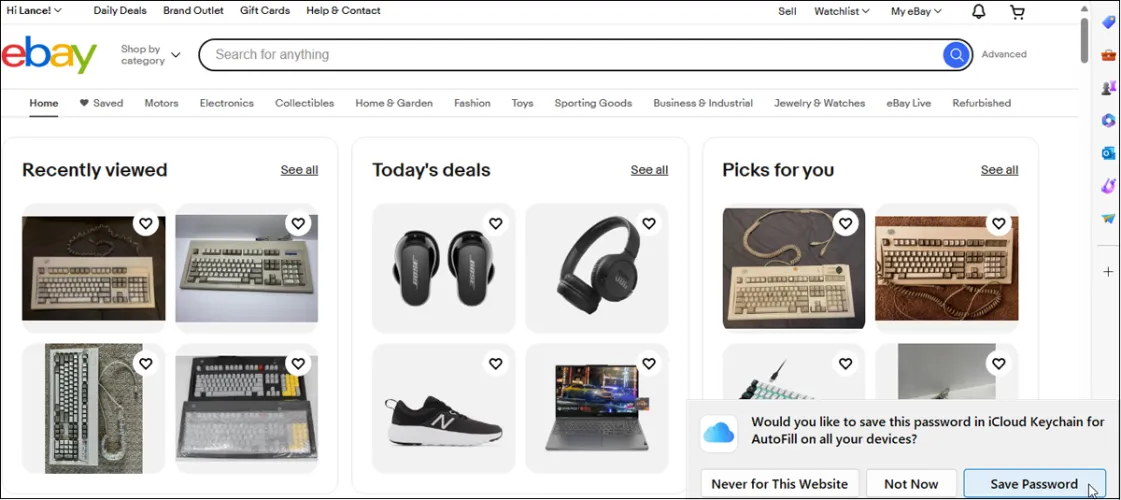Screen dimensions: 1121x500
Task: Click the eBay logo
Action: tap(49, 55)
